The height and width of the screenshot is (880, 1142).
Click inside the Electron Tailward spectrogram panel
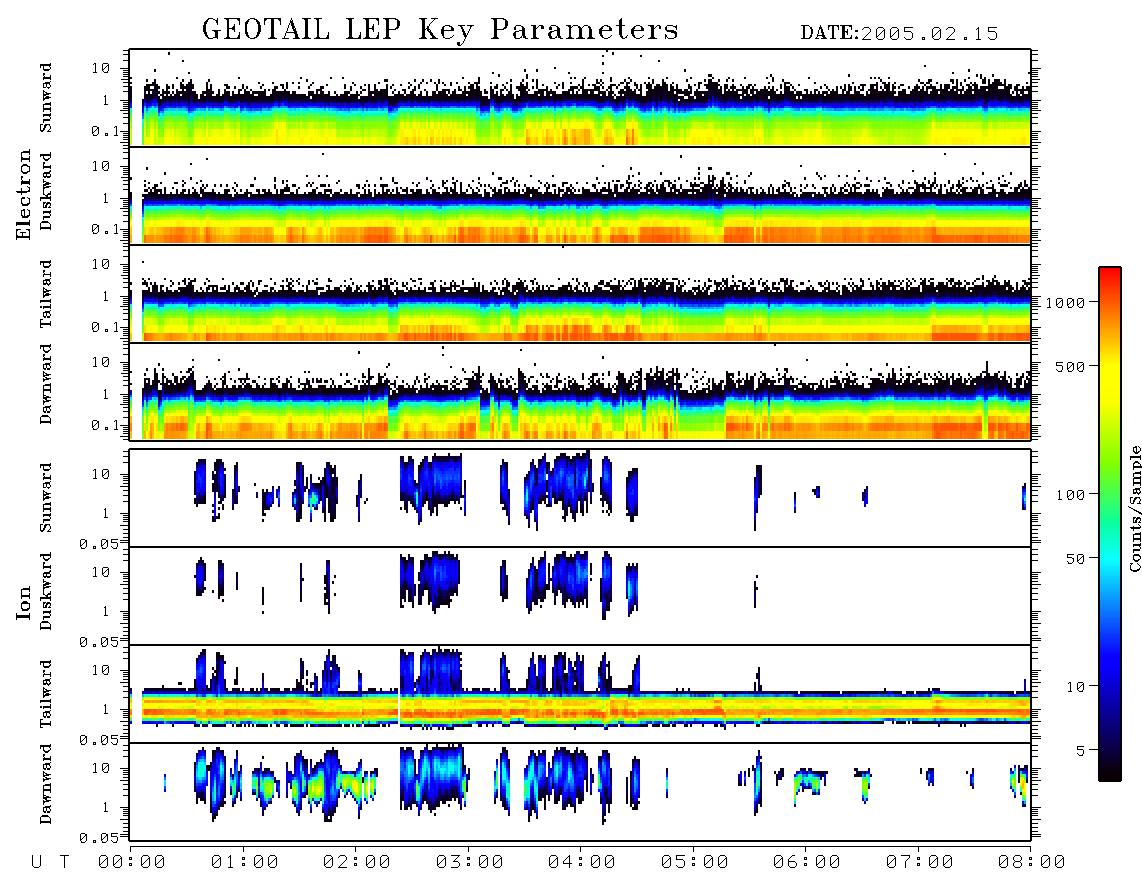click(x=580, y=294)
